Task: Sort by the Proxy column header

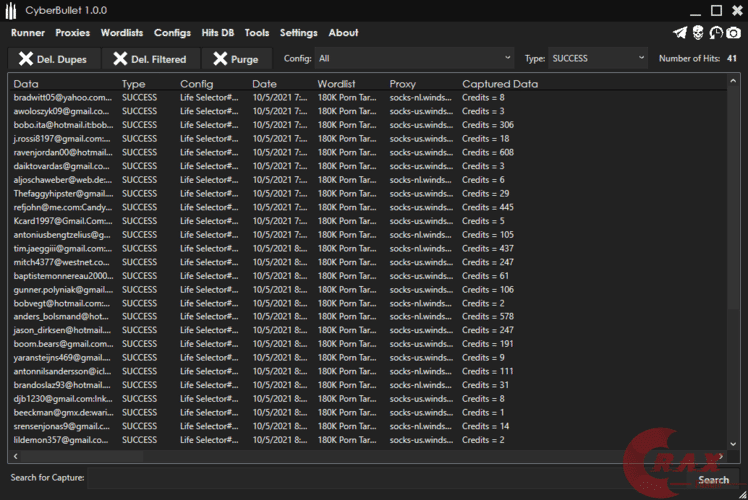Action: tap(403, 84)
